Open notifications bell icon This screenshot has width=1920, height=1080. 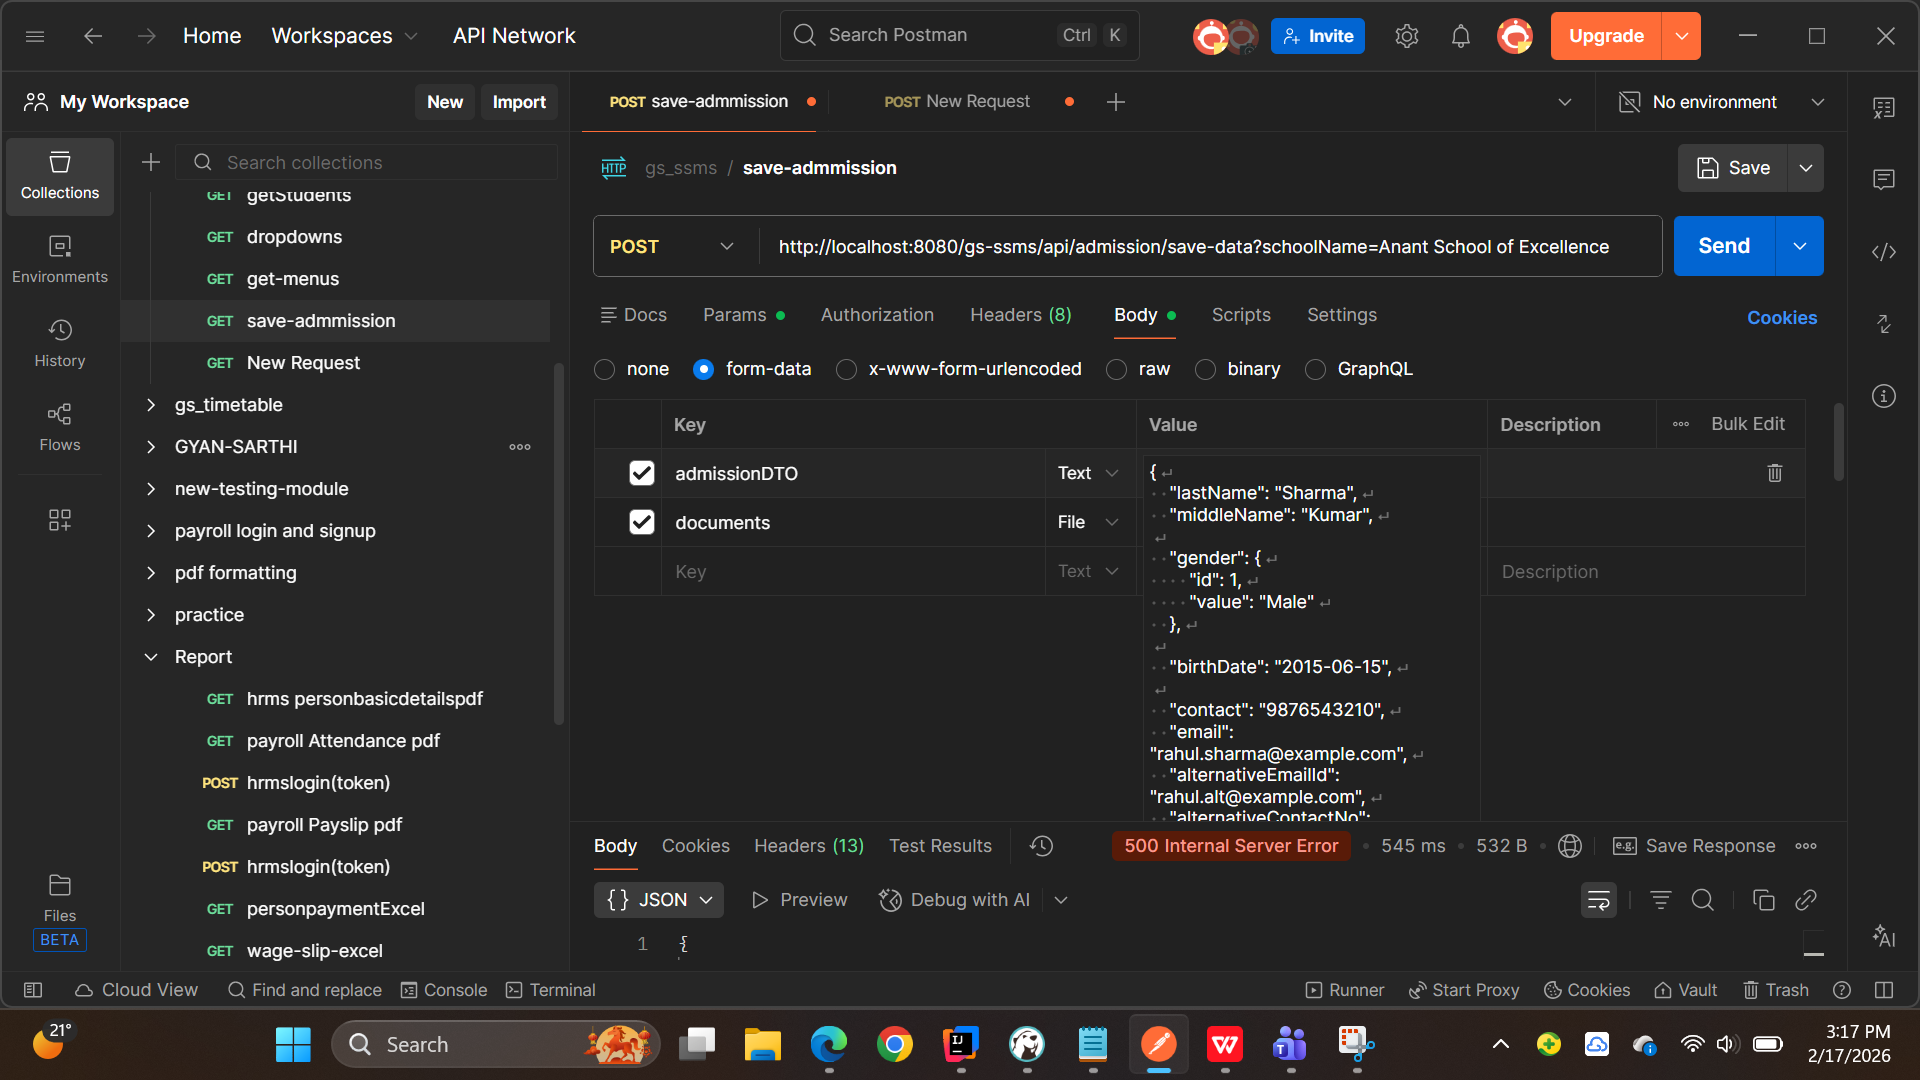coord(1461,36)
